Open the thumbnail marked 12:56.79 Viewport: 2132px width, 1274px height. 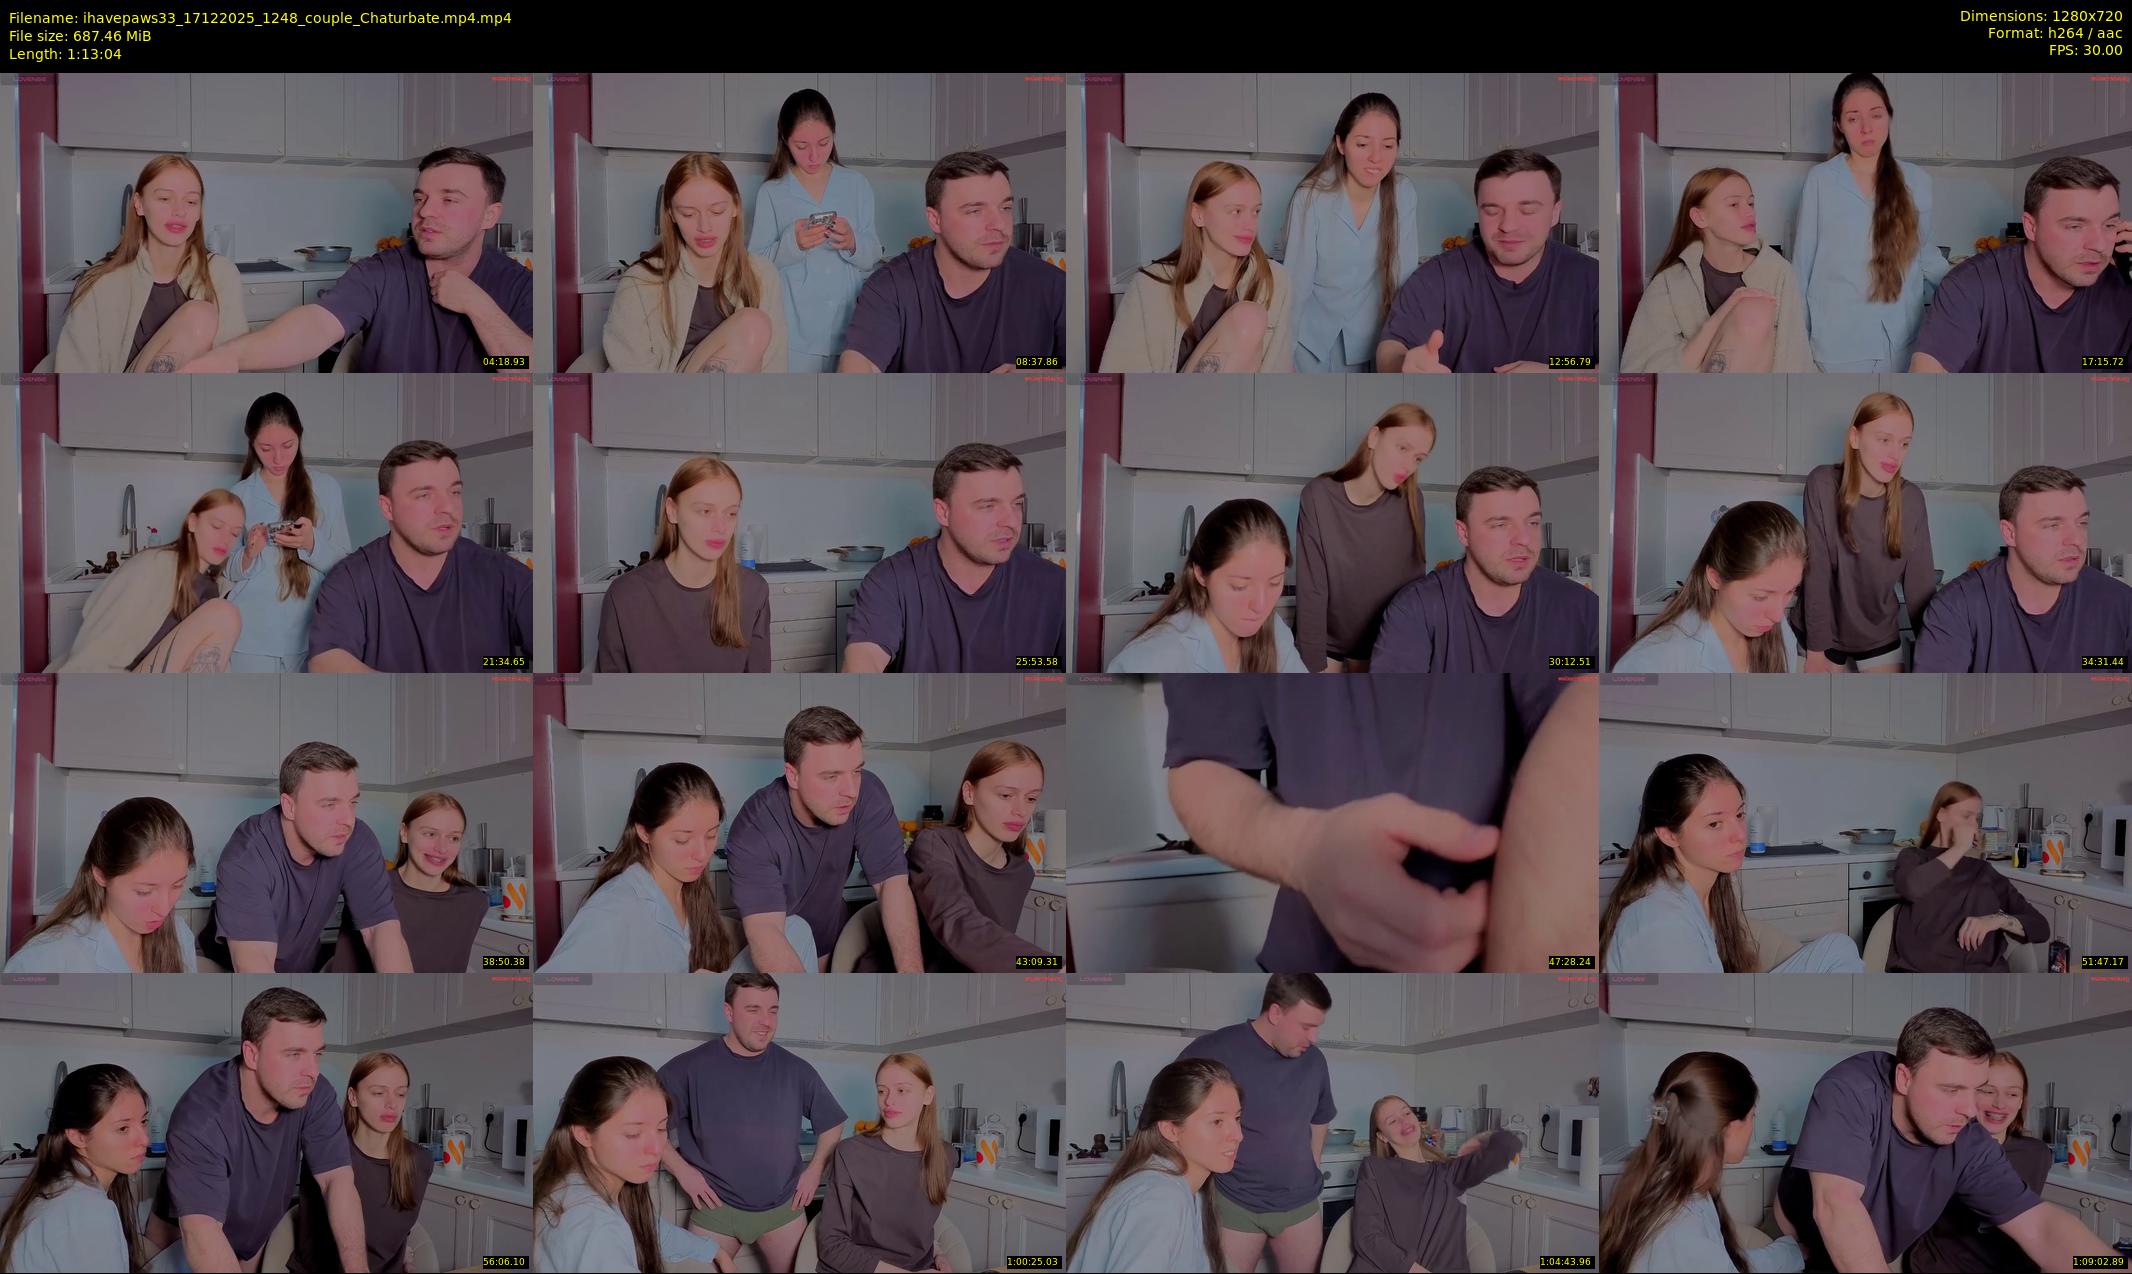tap(1332, 222)
